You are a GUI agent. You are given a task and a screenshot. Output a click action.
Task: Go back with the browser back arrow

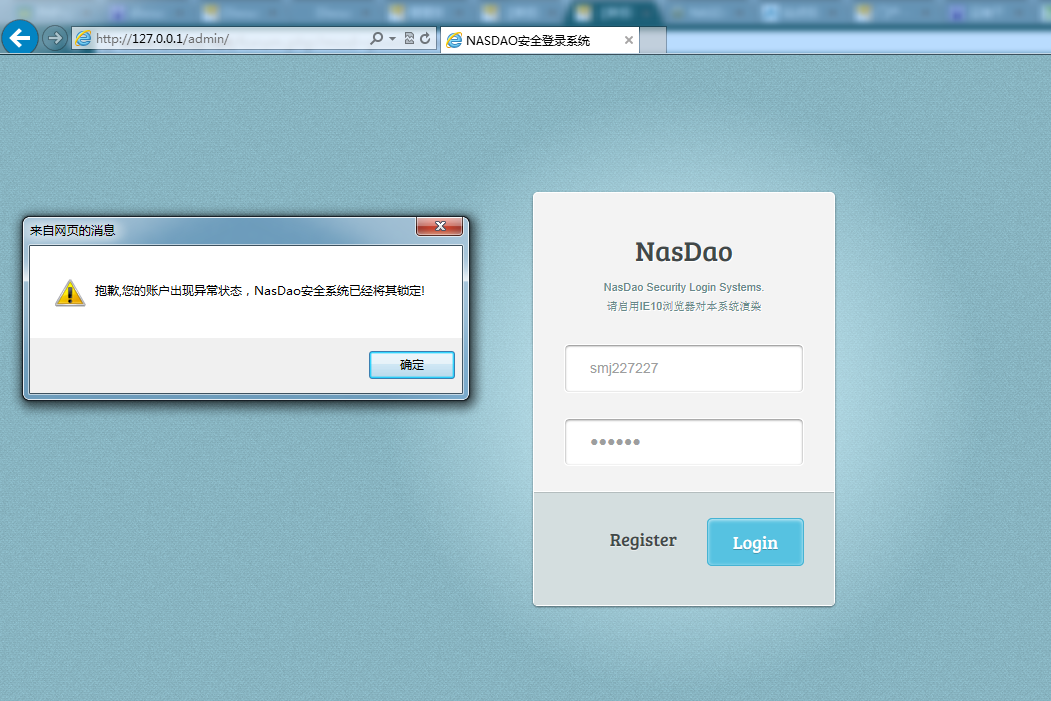click(x=20, y=38)
